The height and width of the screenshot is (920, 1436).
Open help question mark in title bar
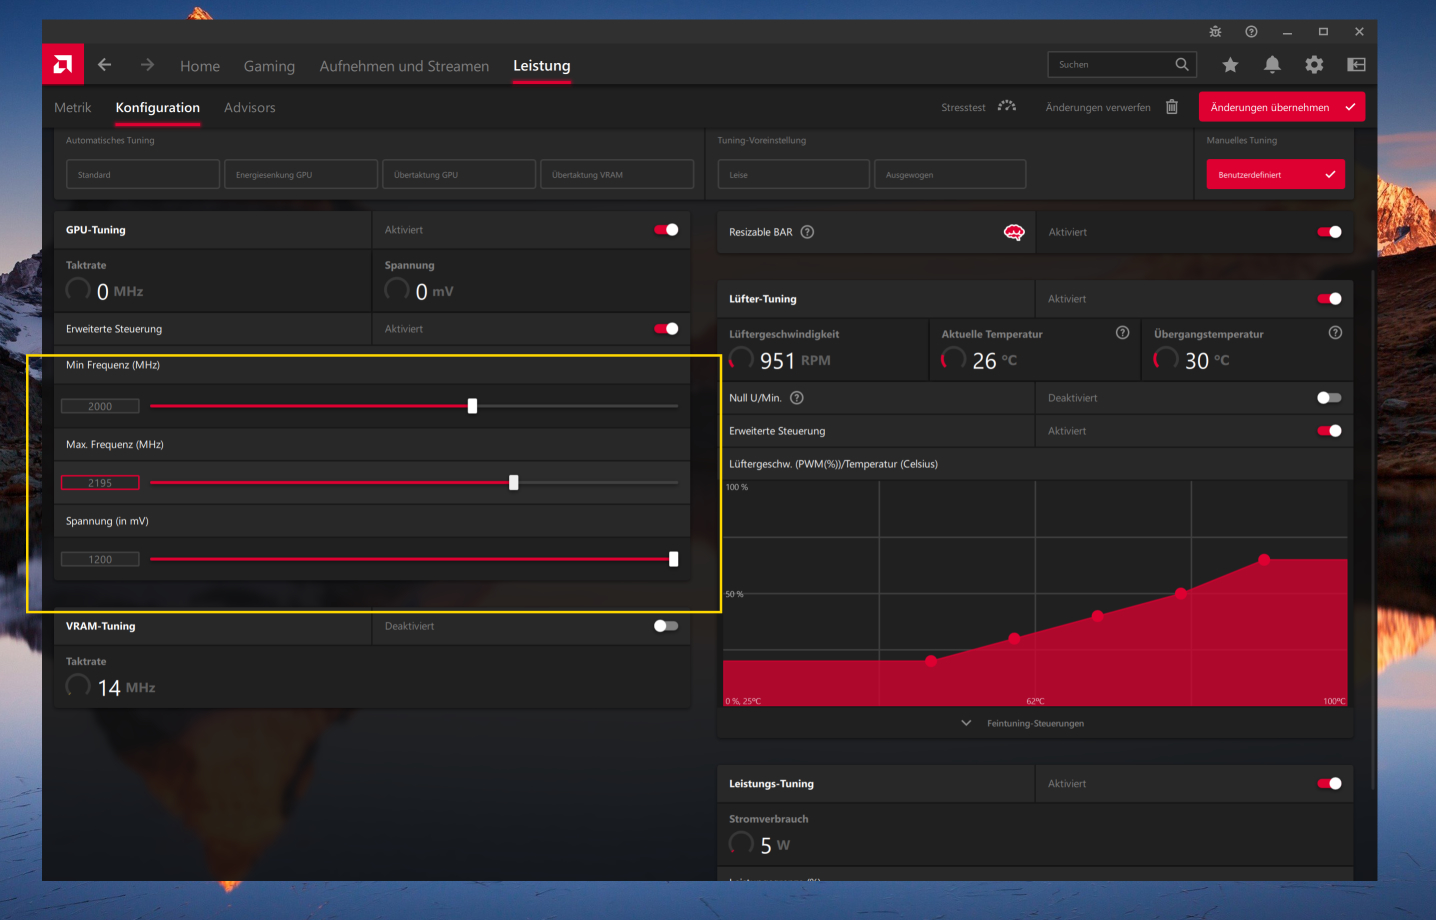pyautogui.click(x=1251, y=32)
